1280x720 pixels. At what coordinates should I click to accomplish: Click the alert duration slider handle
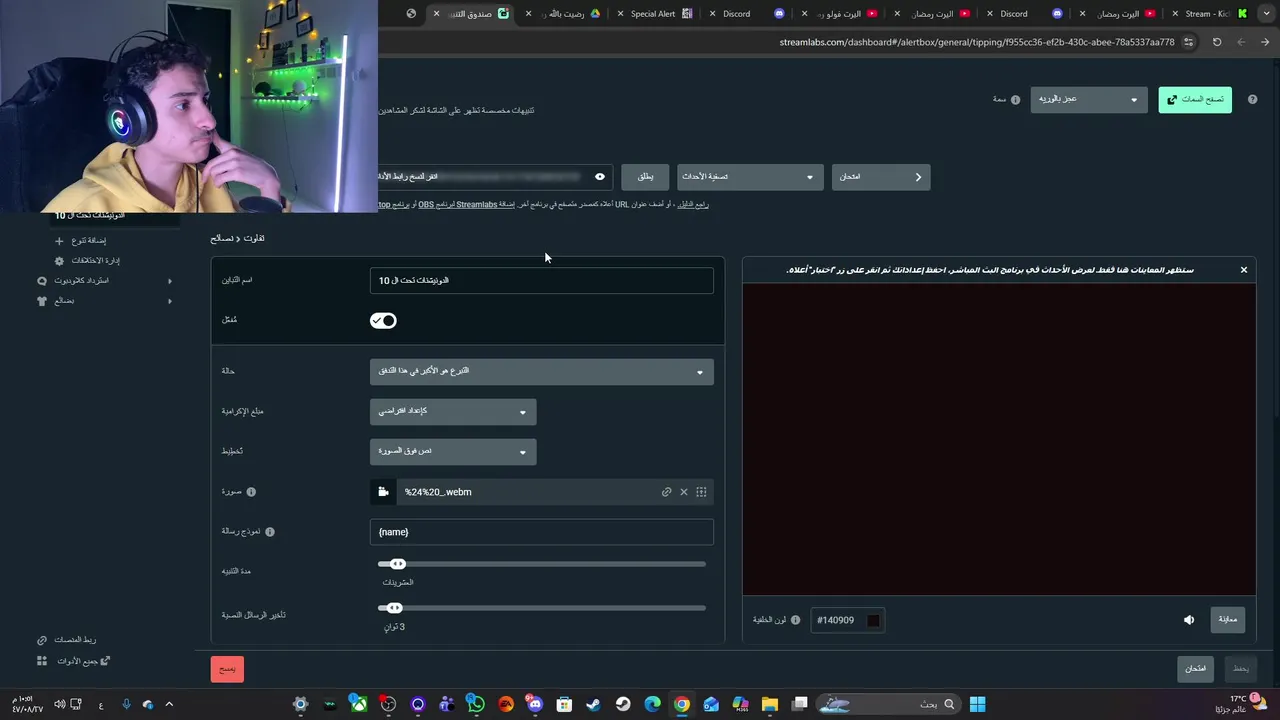398,564
